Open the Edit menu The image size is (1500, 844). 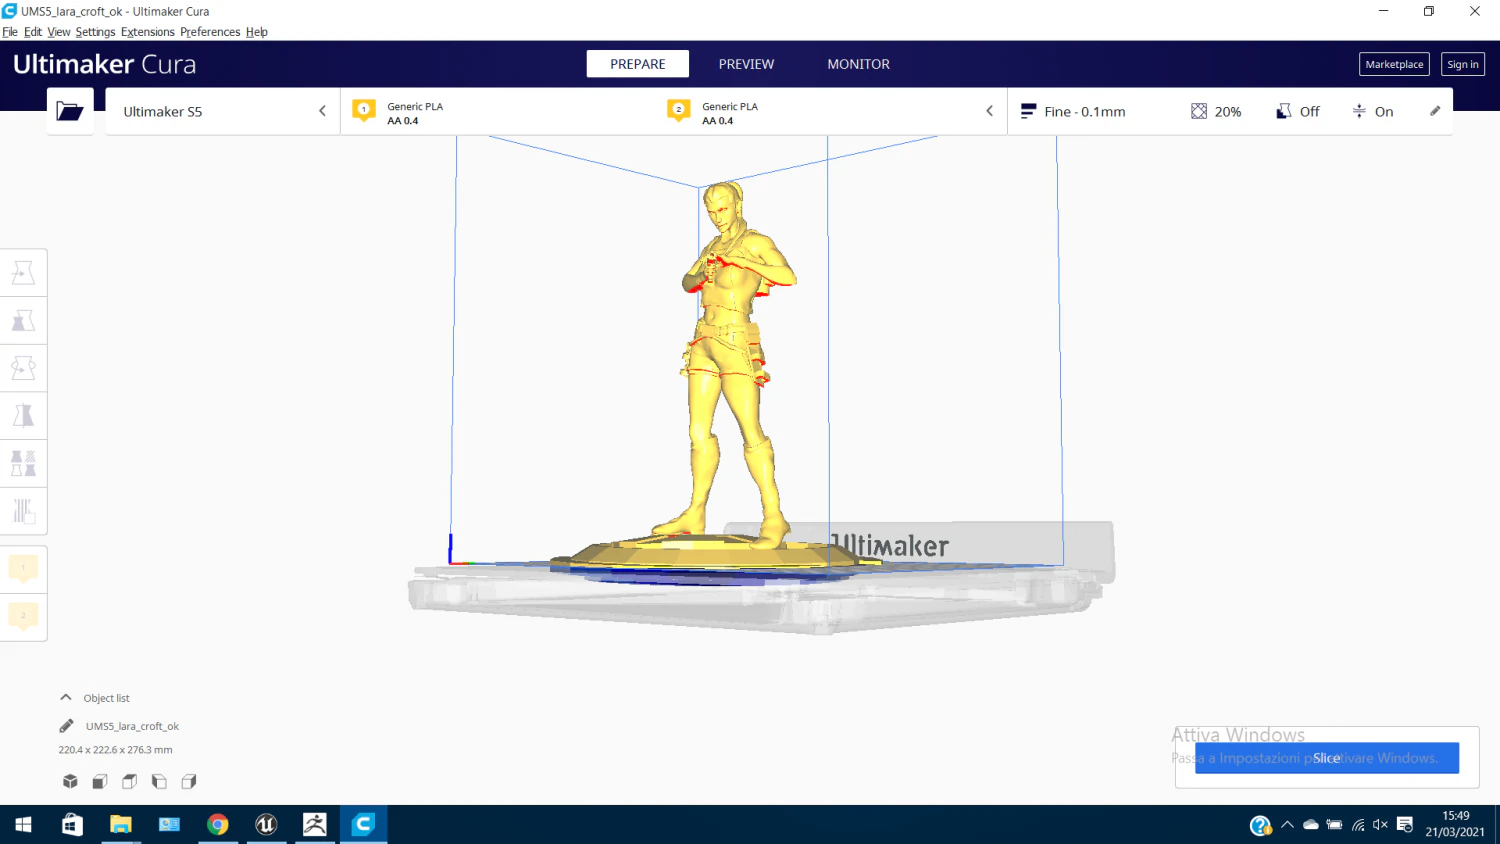click(33, 32)
